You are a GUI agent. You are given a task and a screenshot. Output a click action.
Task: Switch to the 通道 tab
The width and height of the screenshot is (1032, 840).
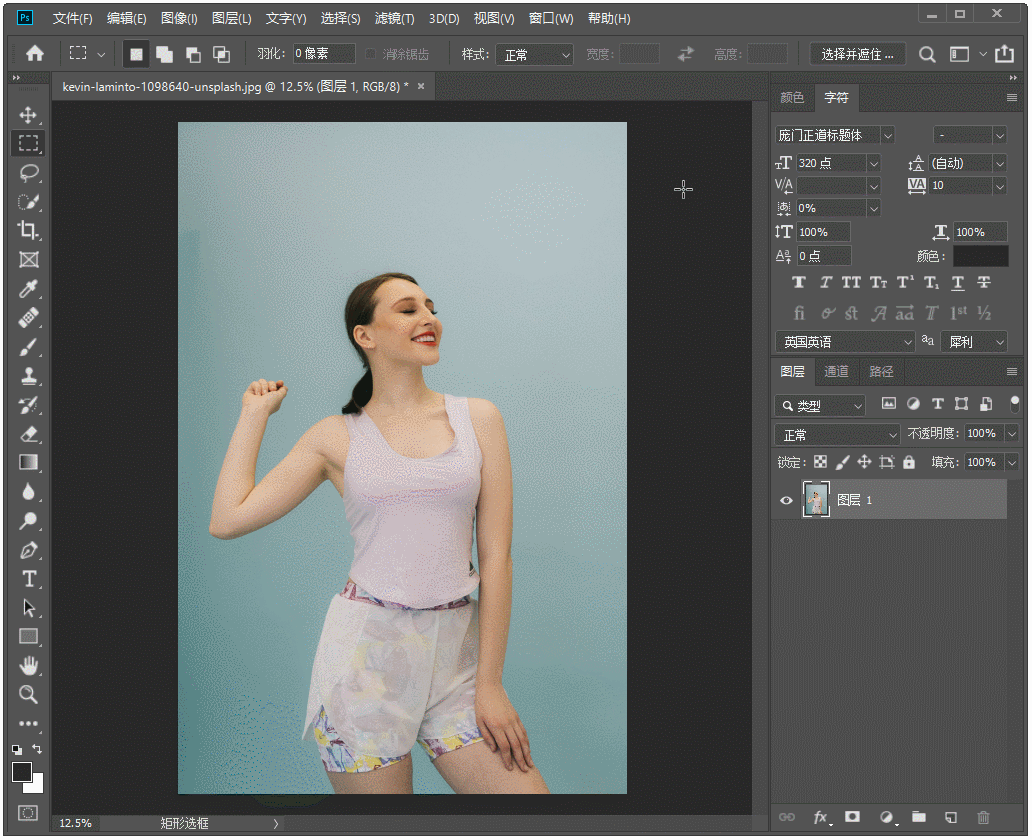coord(836,372)
